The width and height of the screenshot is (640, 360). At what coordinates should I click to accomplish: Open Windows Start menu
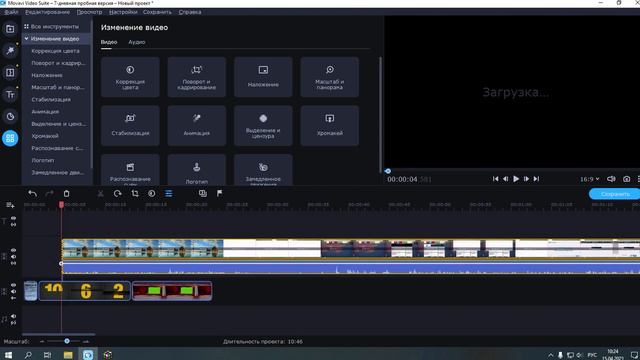click(x=8, y=355)
